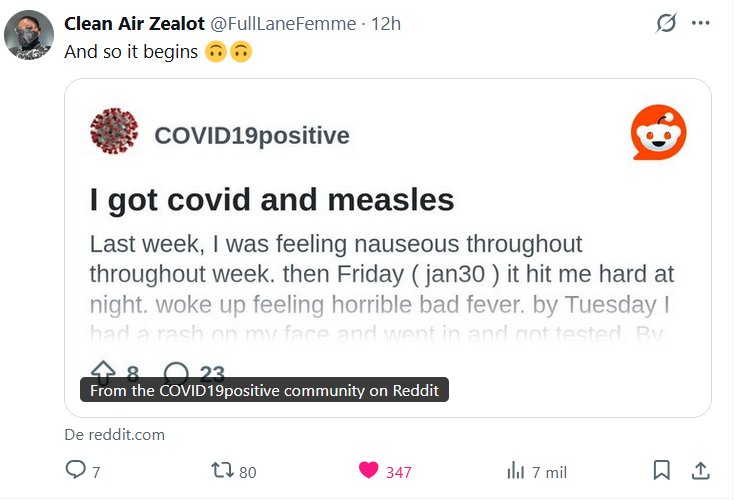The width and height of the screenshot is (734, 500).
Task: Click the Reddit post preview text
Action: (x=380, y=274)
